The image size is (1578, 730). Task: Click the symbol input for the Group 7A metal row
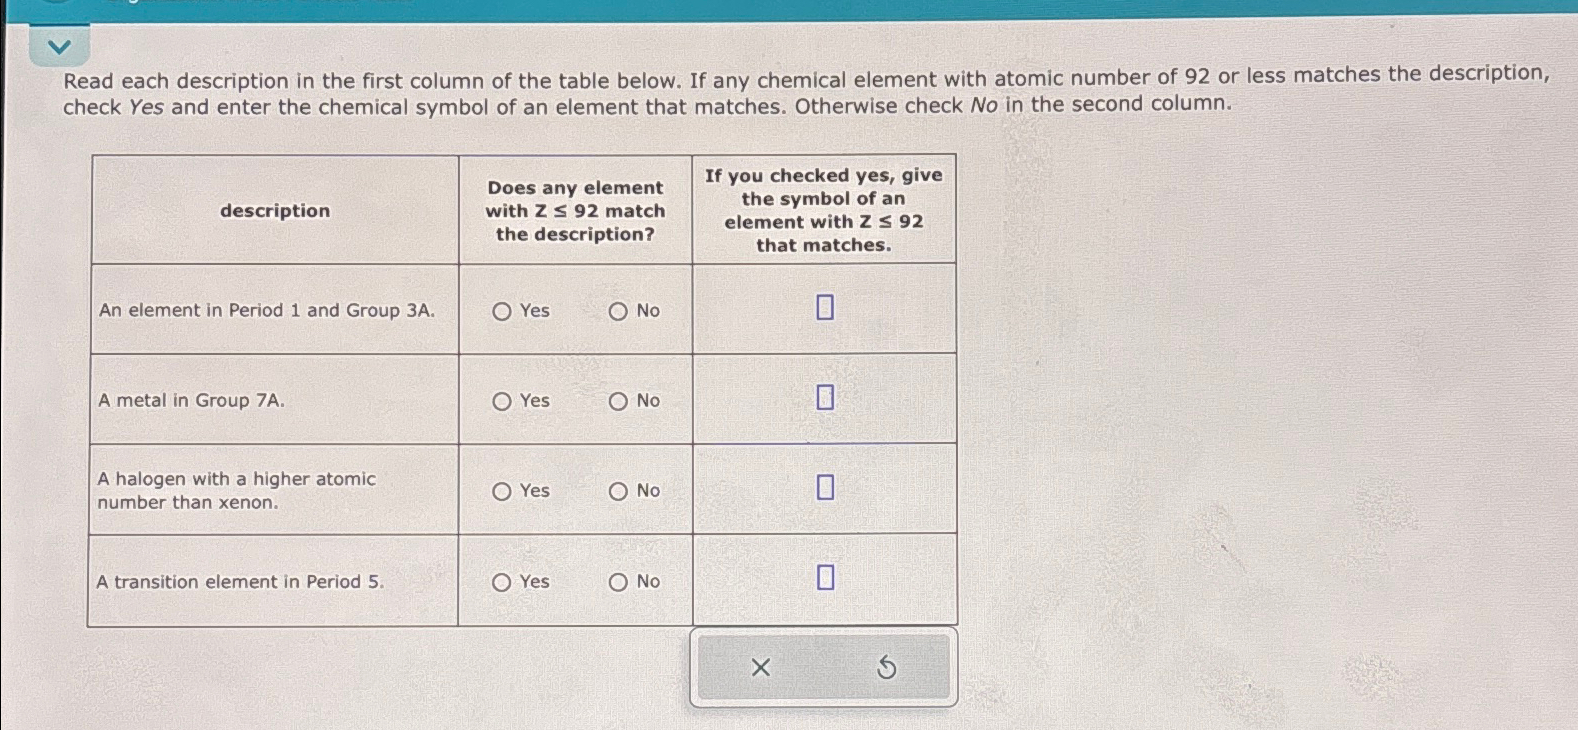tap(824, 396)
